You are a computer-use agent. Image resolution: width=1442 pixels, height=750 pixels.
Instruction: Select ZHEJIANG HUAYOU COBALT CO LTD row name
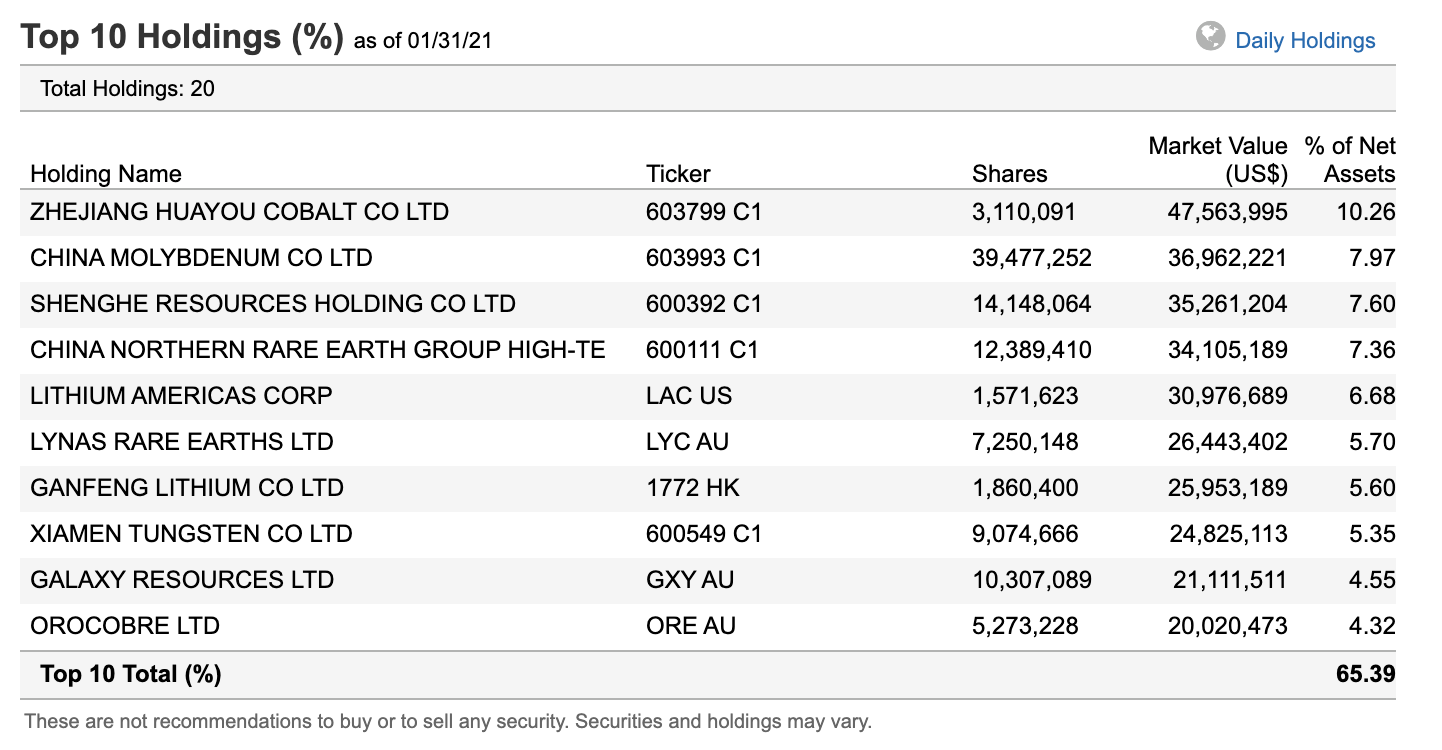click(x=240, y=212)
